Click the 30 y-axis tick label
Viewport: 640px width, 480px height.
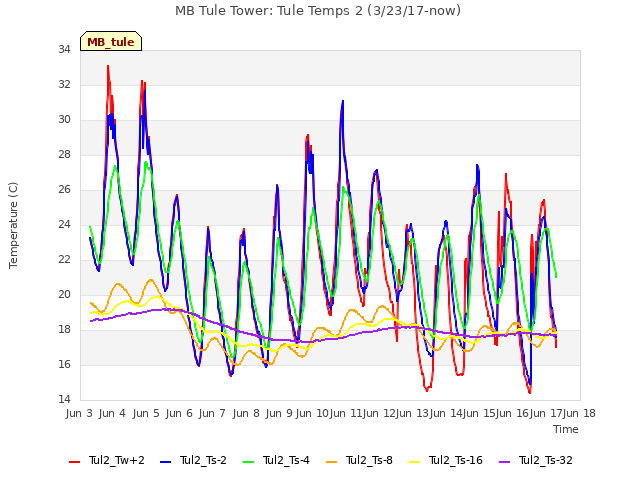[64, 119]
